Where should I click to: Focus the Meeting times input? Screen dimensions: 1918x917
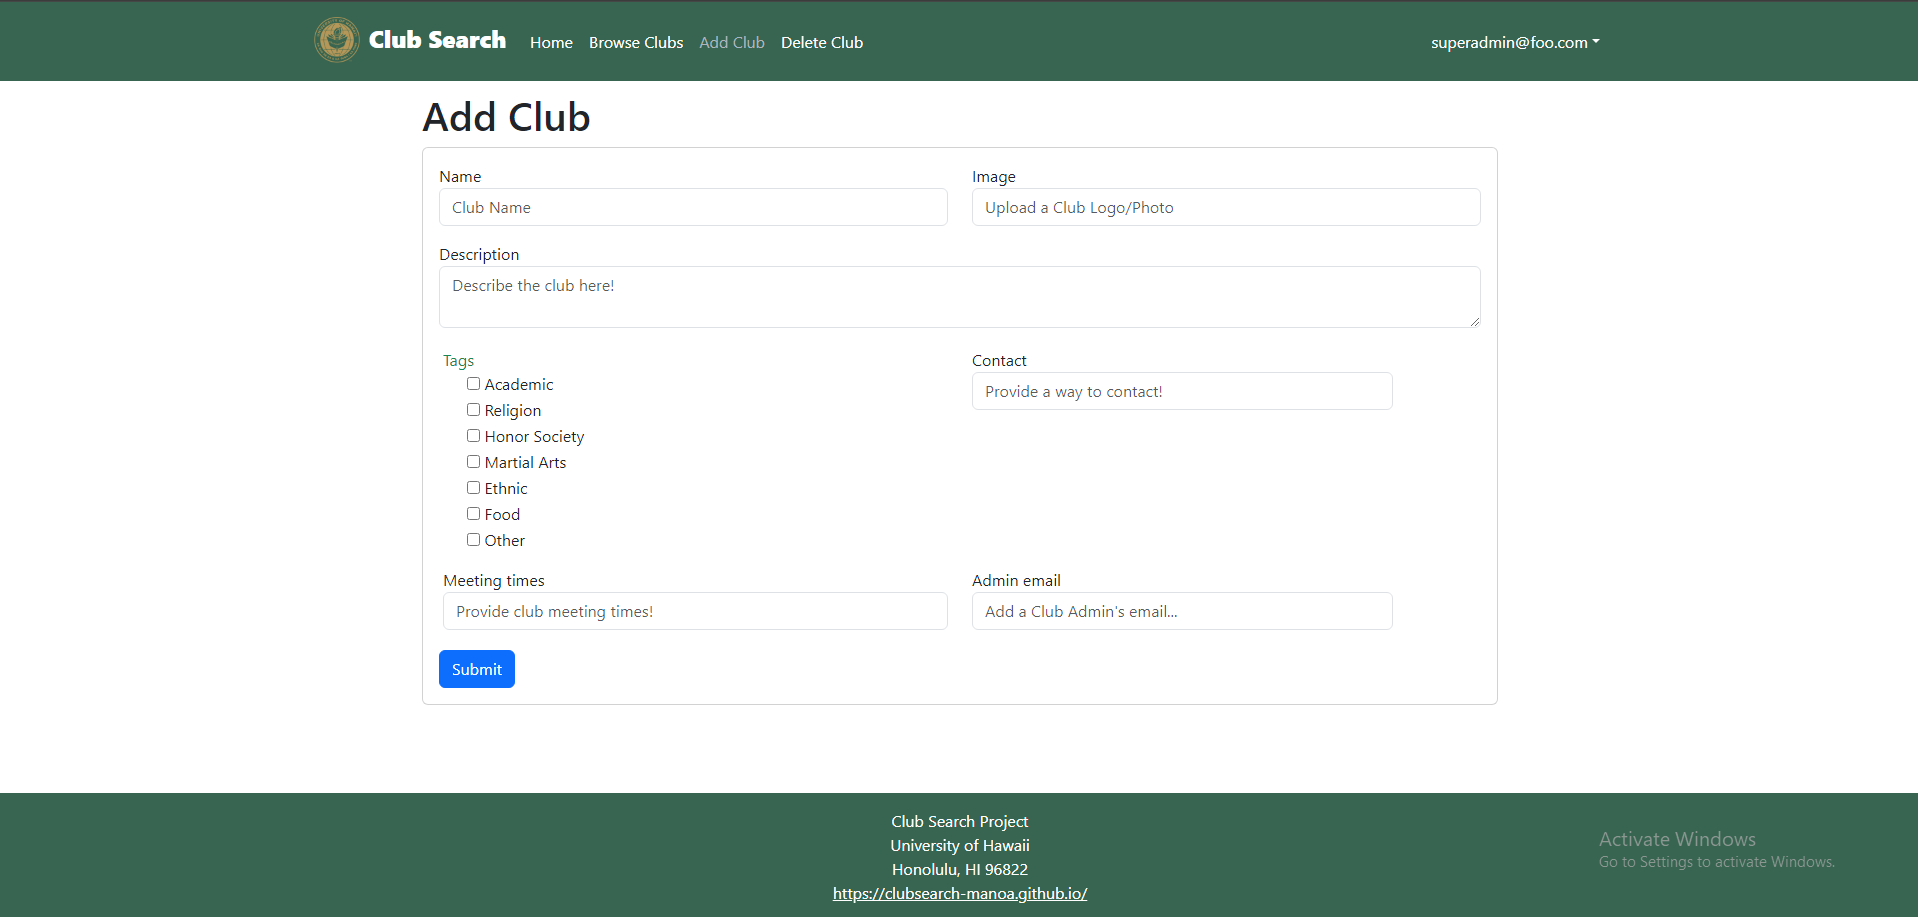pos(695,611)
